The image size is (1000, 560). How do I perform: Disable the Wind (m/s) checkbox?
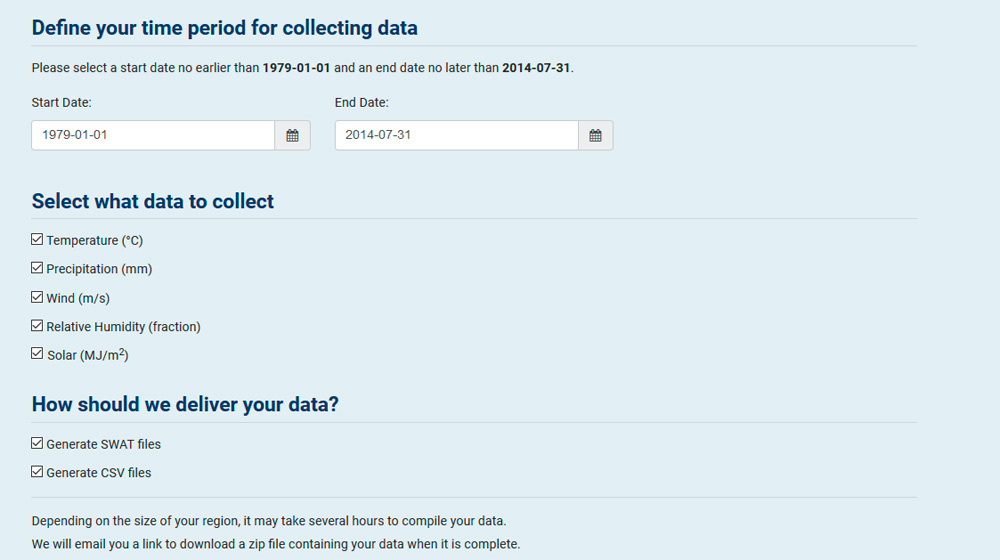[37, 297]
